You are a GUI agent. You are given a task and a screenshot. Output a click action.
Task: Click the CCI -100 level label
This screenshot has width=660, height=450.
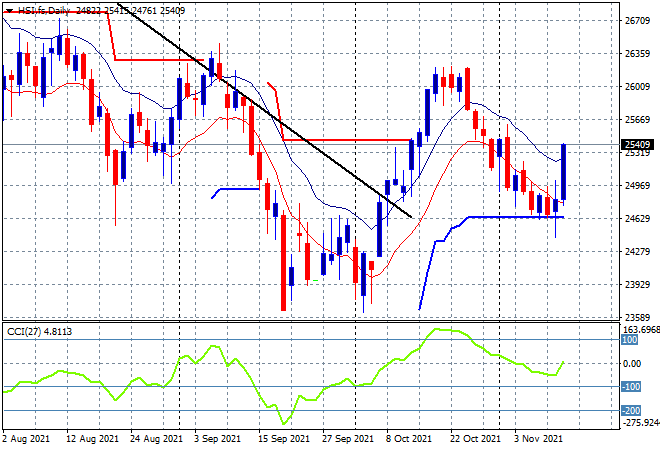pos(631,386)
